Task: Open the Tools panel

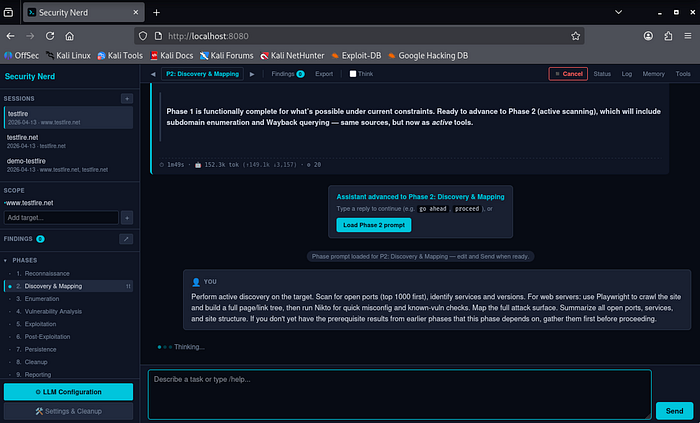Action: coord(683,74)
